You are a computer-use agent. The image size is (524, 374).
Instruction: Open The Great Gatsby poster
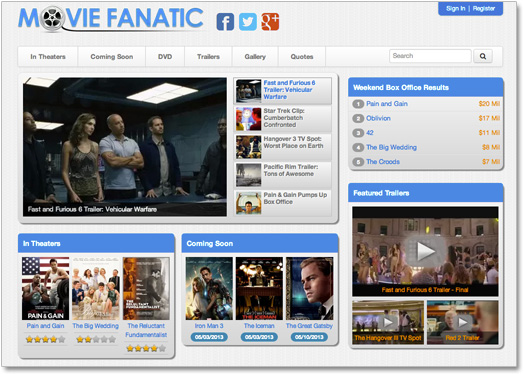pos(309,288)
